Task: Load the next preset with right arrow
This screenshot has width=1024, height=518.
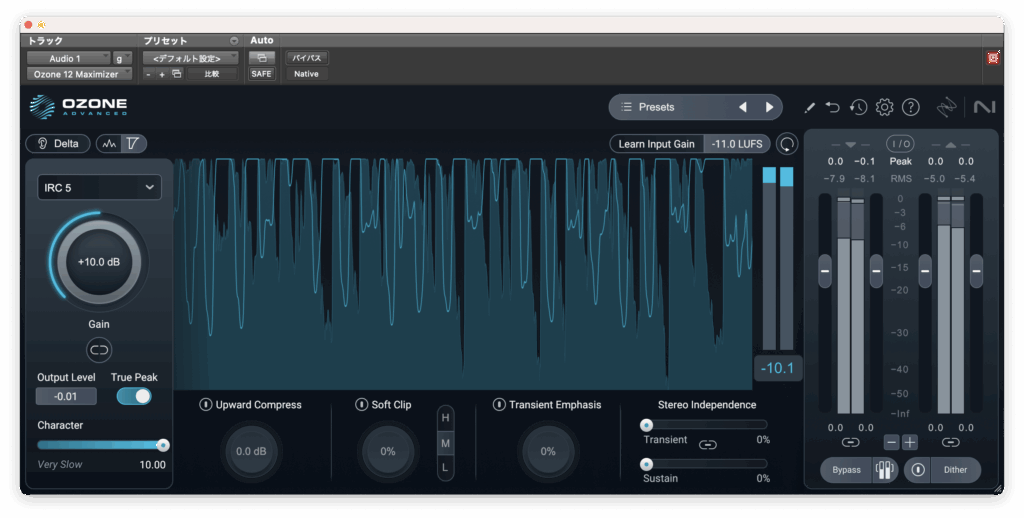Action: click(x=769, y=107)
